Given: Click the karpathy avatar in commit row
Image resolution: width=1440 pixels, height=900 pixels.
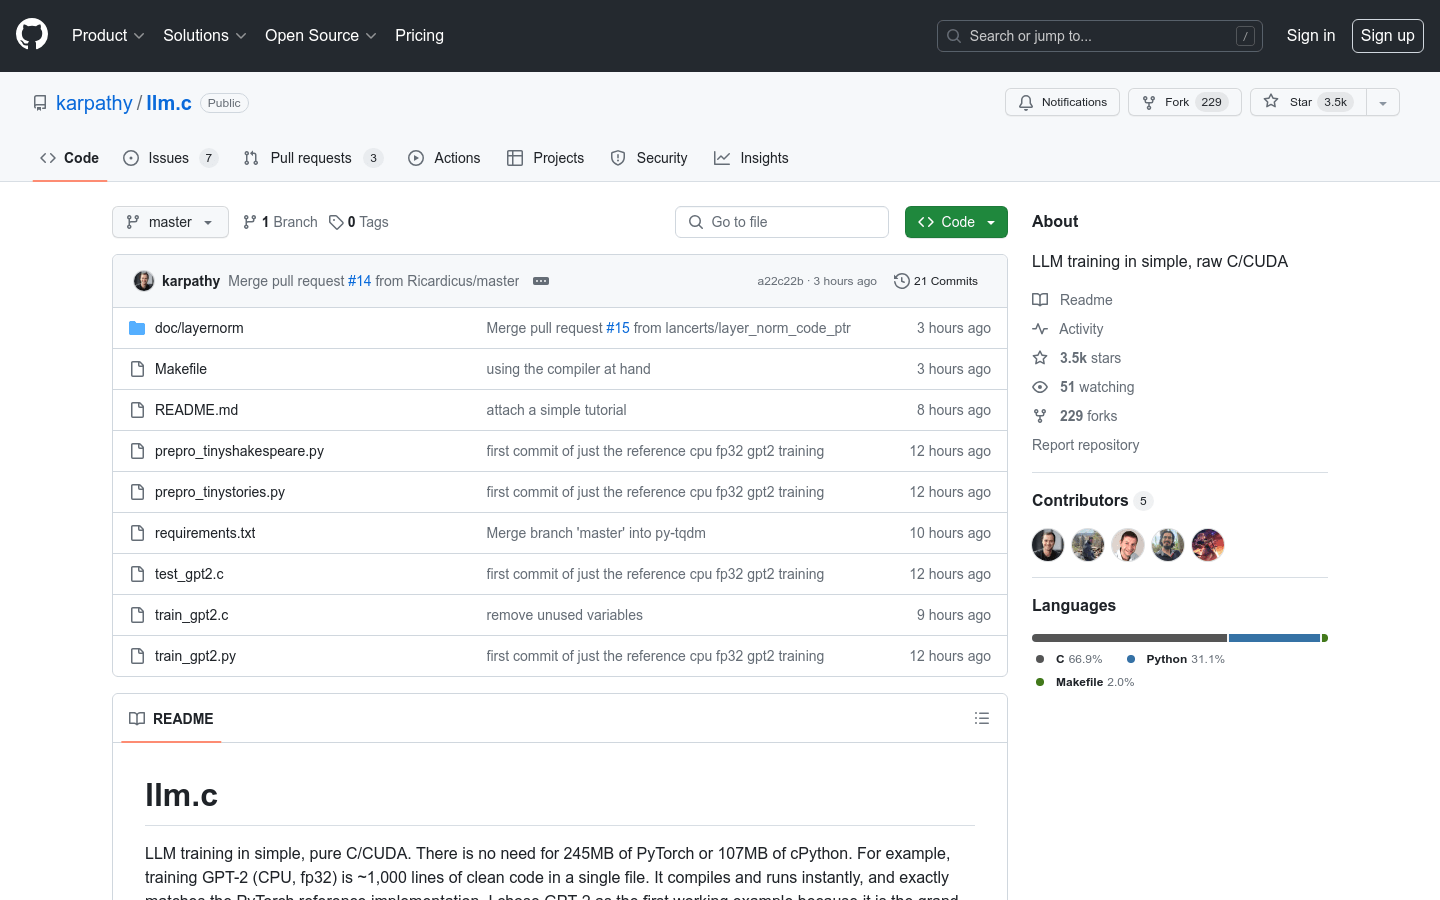Looking at the screenshot, I should click(144, 281).
